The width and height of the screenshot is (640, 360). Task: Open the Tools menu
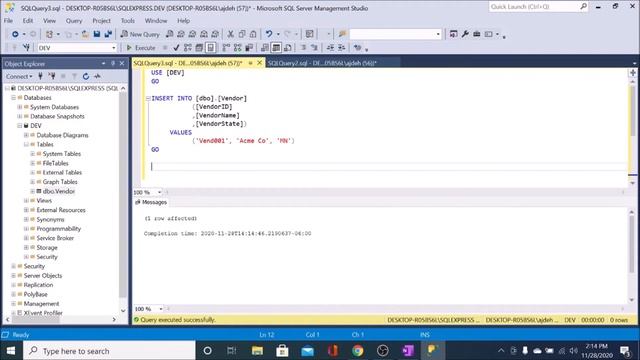pyautogui.click(x=128, y=20)
